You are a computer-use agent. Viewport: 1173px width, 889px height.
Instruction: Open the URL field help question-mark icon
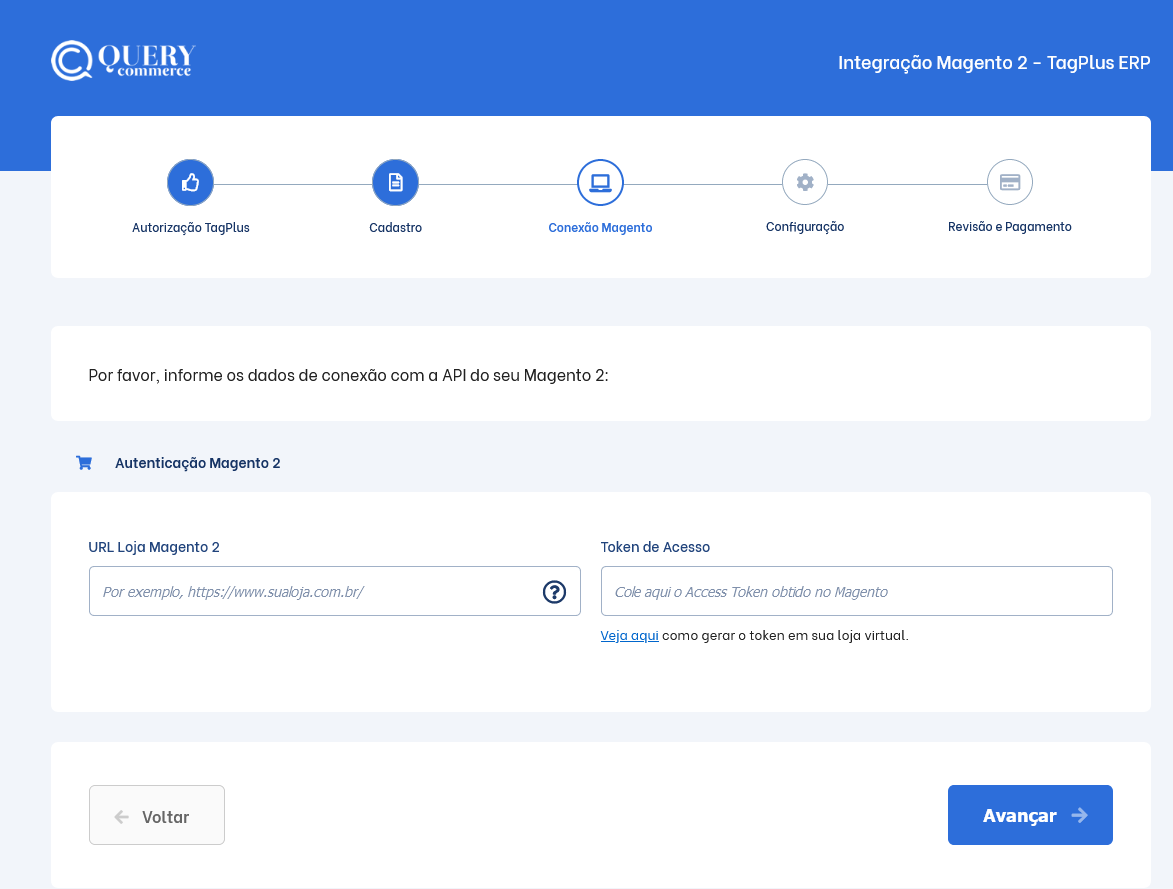click(x=554, y=592)
